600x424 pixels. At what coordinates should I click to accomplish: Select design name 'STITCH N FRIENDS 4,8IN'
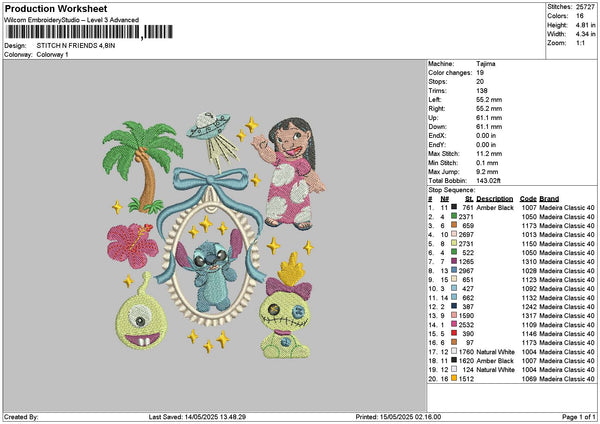76,46
